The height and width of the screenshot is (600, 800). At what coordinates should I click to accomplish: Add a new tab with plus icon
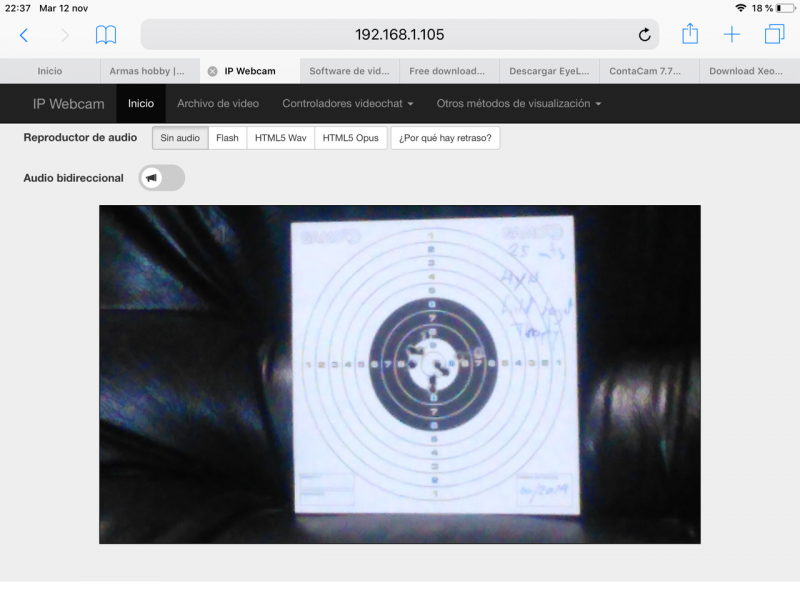(732, 35)
